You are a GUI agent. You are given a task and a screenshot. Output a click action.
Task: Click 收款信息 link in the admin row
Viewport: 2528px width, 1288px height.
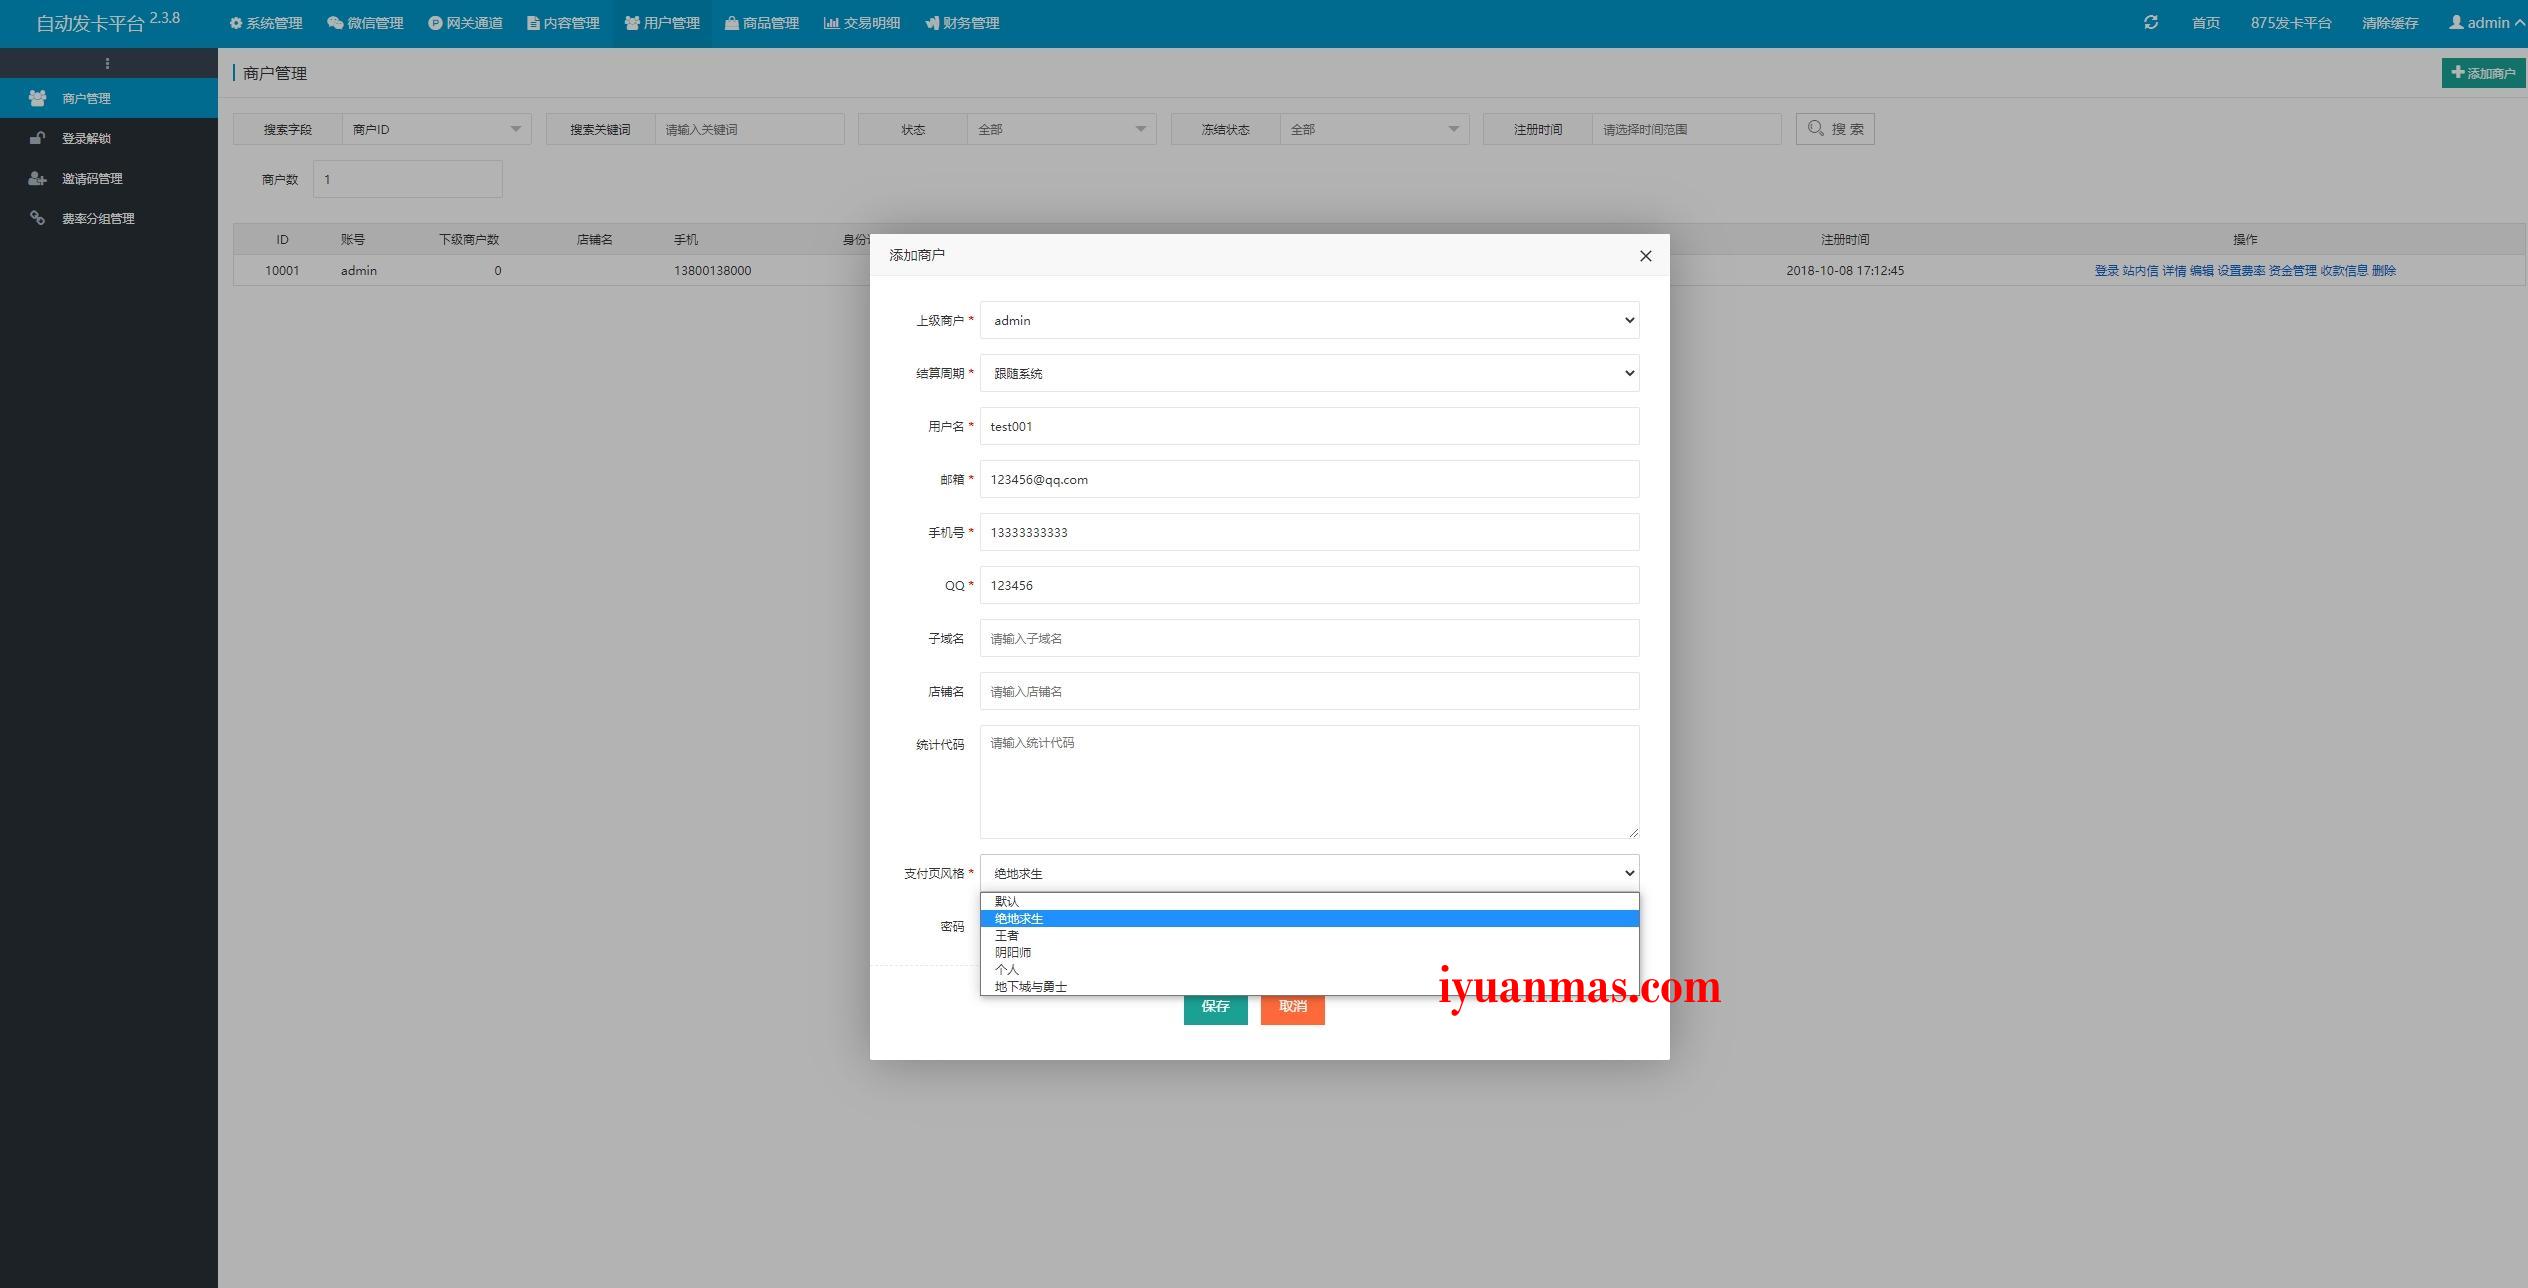[2344, 271]
